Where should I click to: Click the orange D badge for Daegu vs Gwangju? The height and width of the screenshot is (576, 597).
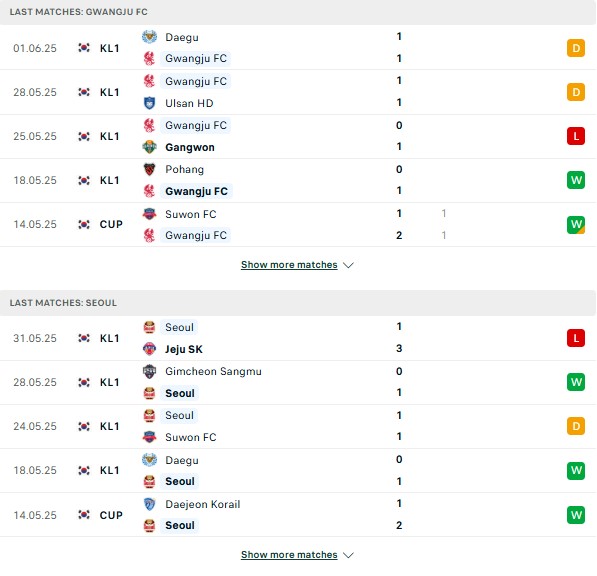click(576, 48)
